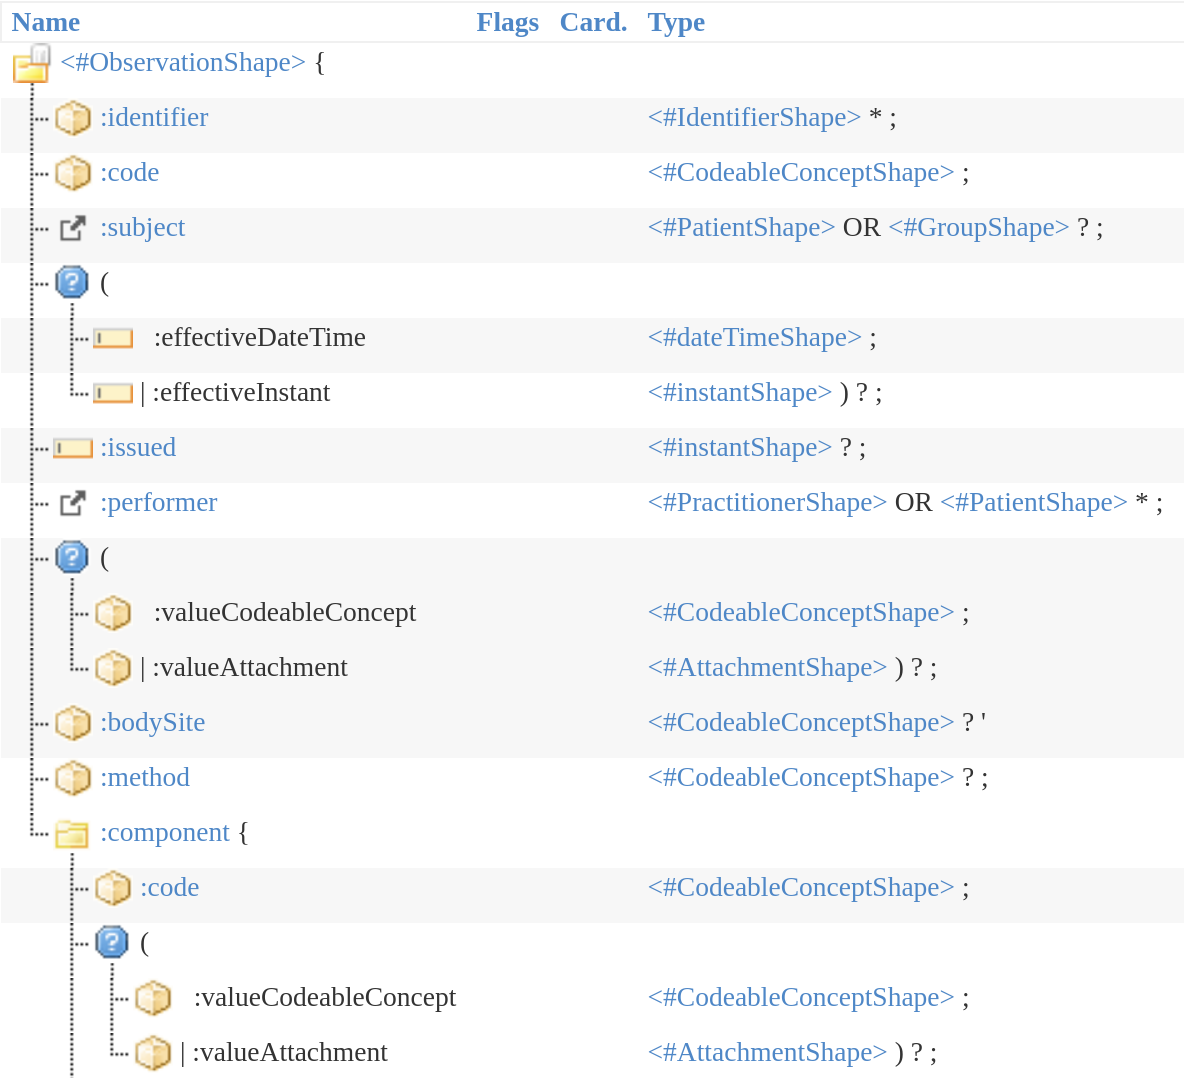Click the folder icon beside :component
The height and width of the screenshot is (1078, 1184).
[x=72, y=833]
